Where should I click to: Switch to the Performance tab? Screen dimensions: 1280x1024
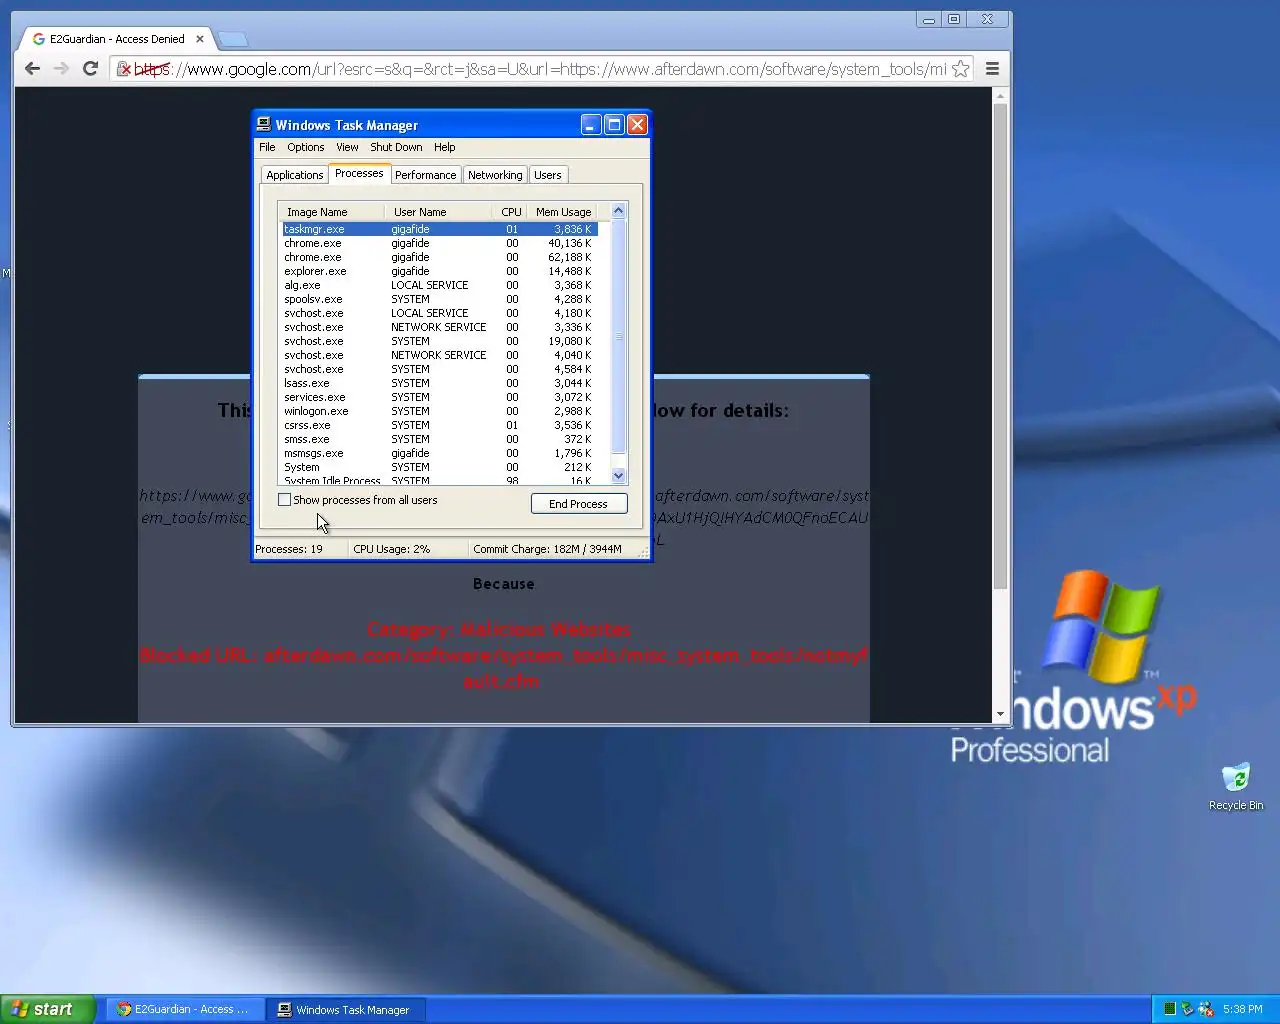click(x=425, y=175)
